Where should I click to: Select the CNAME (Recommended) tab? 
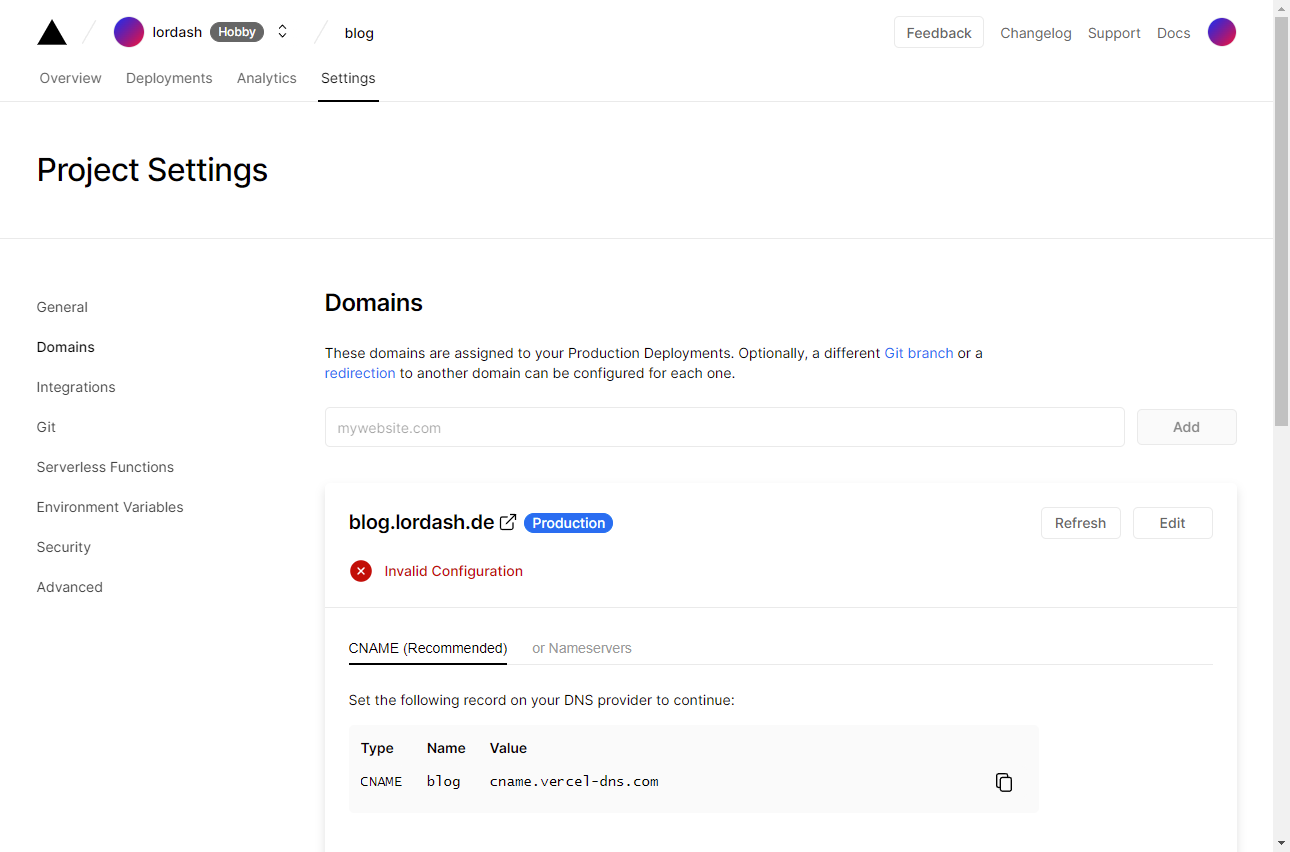coord(428,648)
